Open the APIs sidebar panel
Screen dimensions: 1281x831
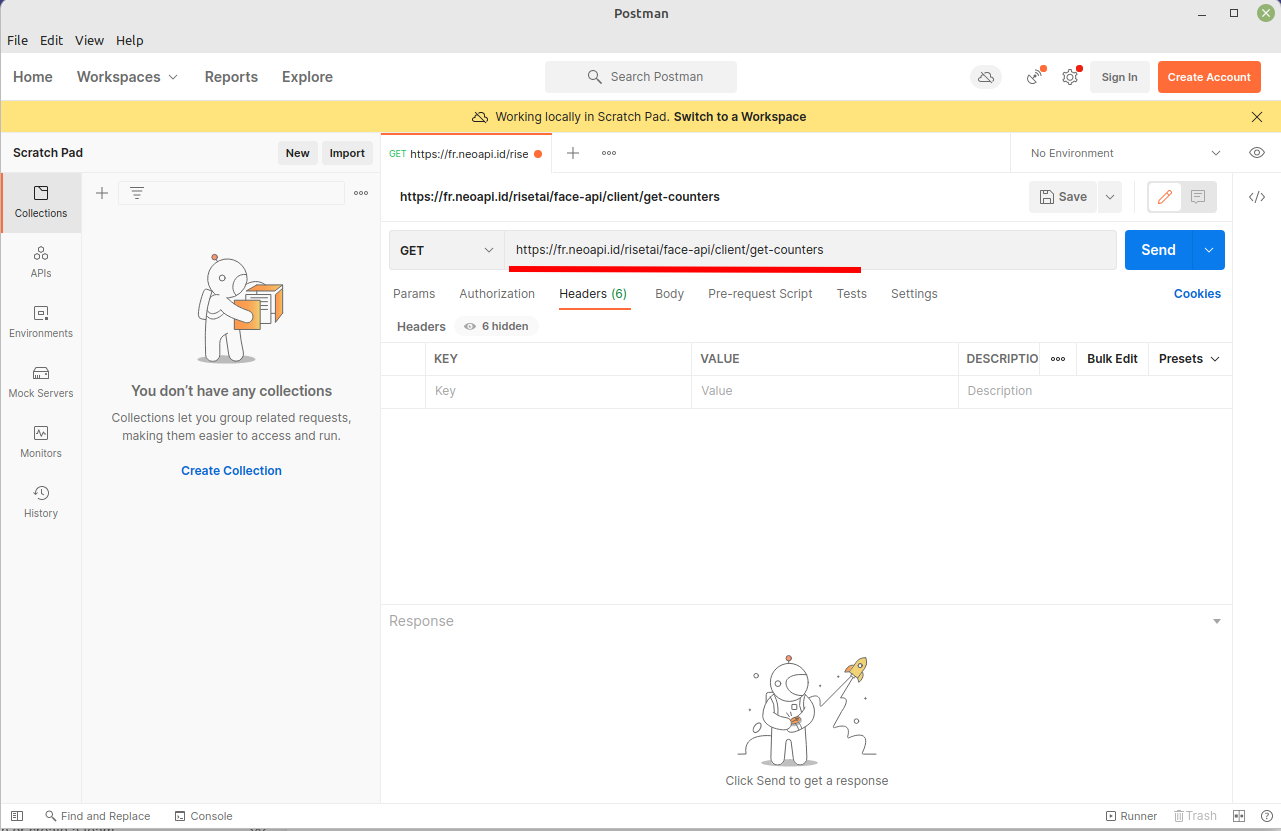click(x=41, y=262)
